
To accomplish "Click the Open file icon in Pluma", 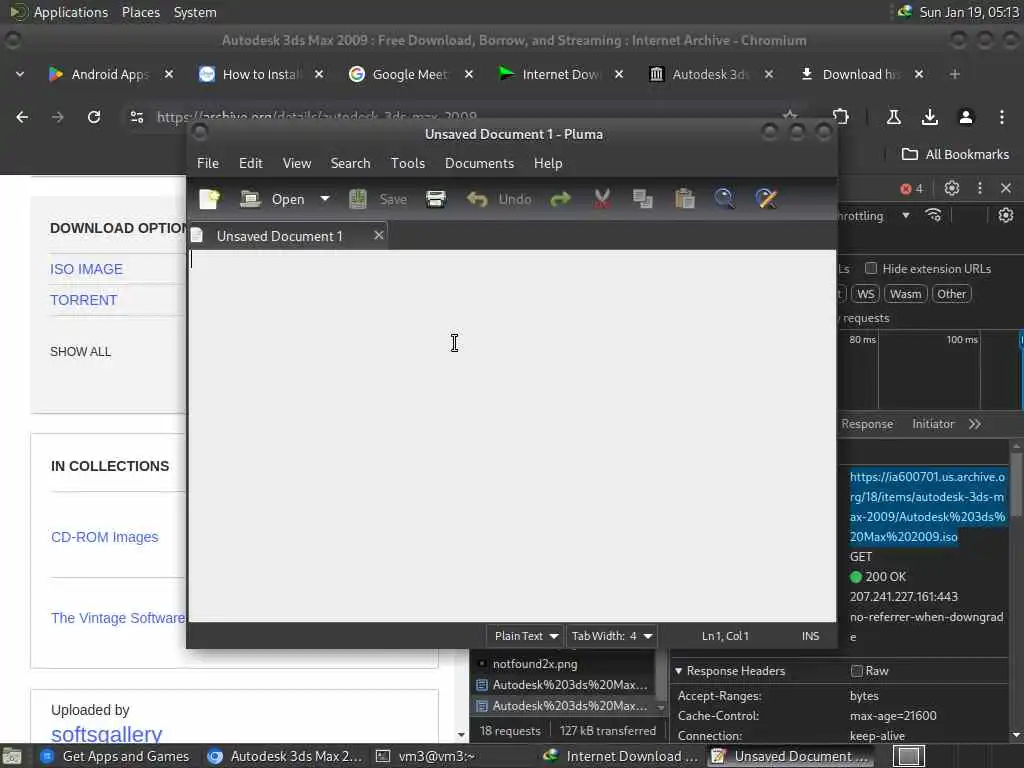I will pos(250,199).
